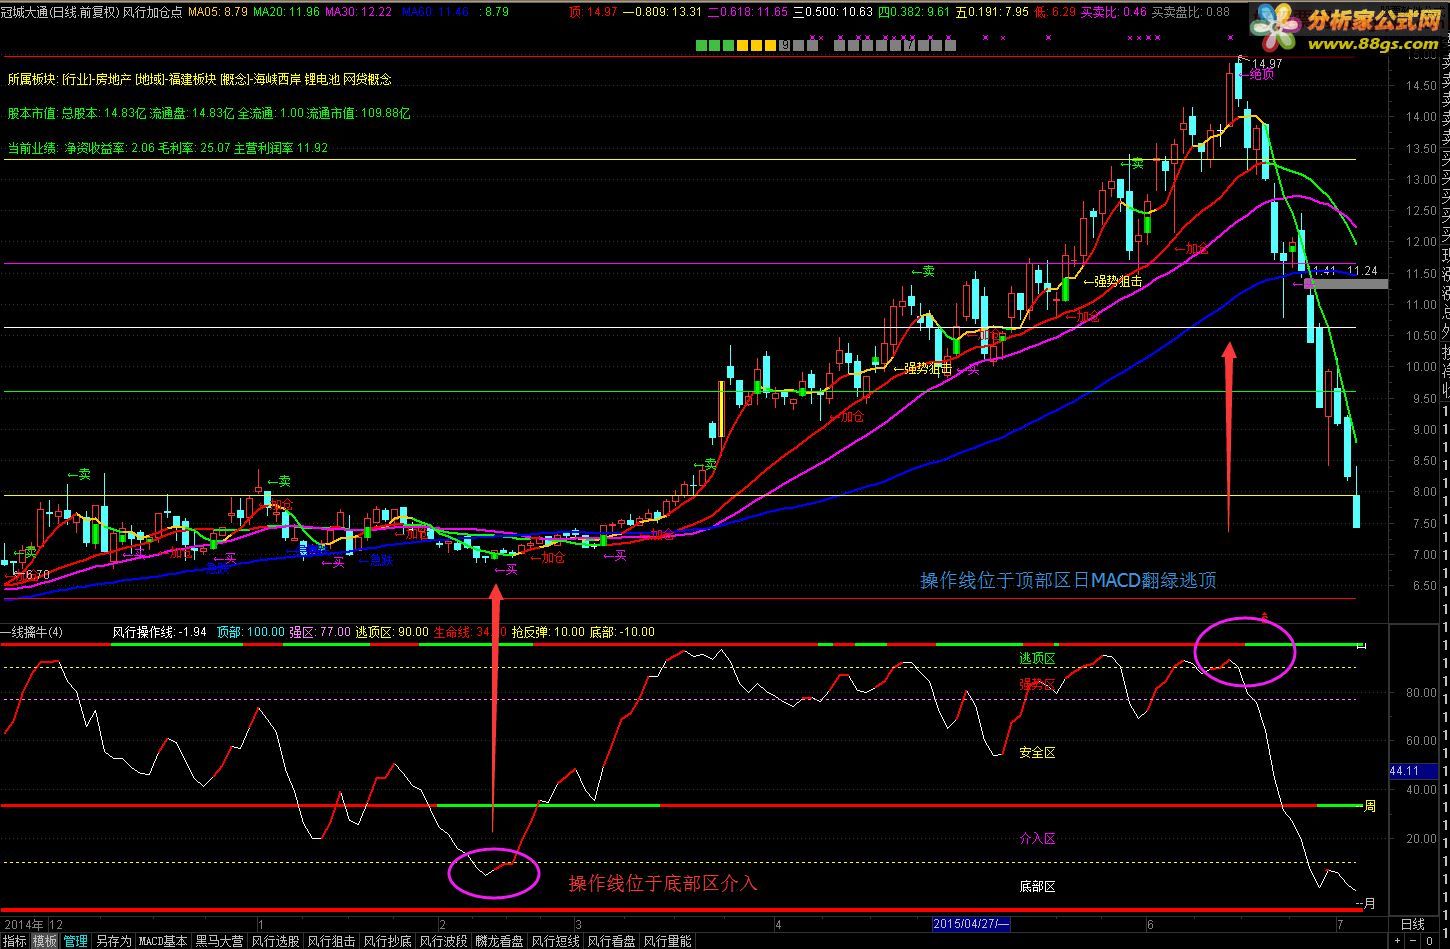Switch to 风行狙击 template
The height and width of the screenshot is (949, 1450).
(x=331, y=941)
